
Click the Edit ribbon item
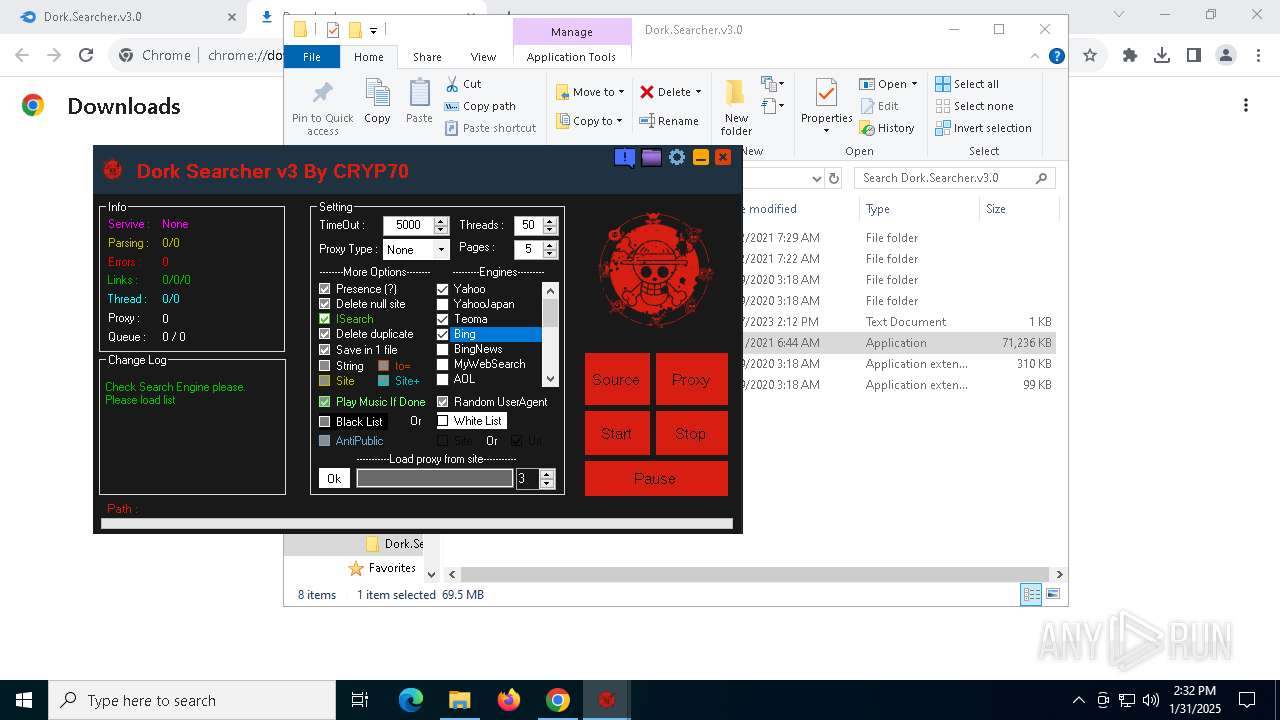tap(879, 106)
